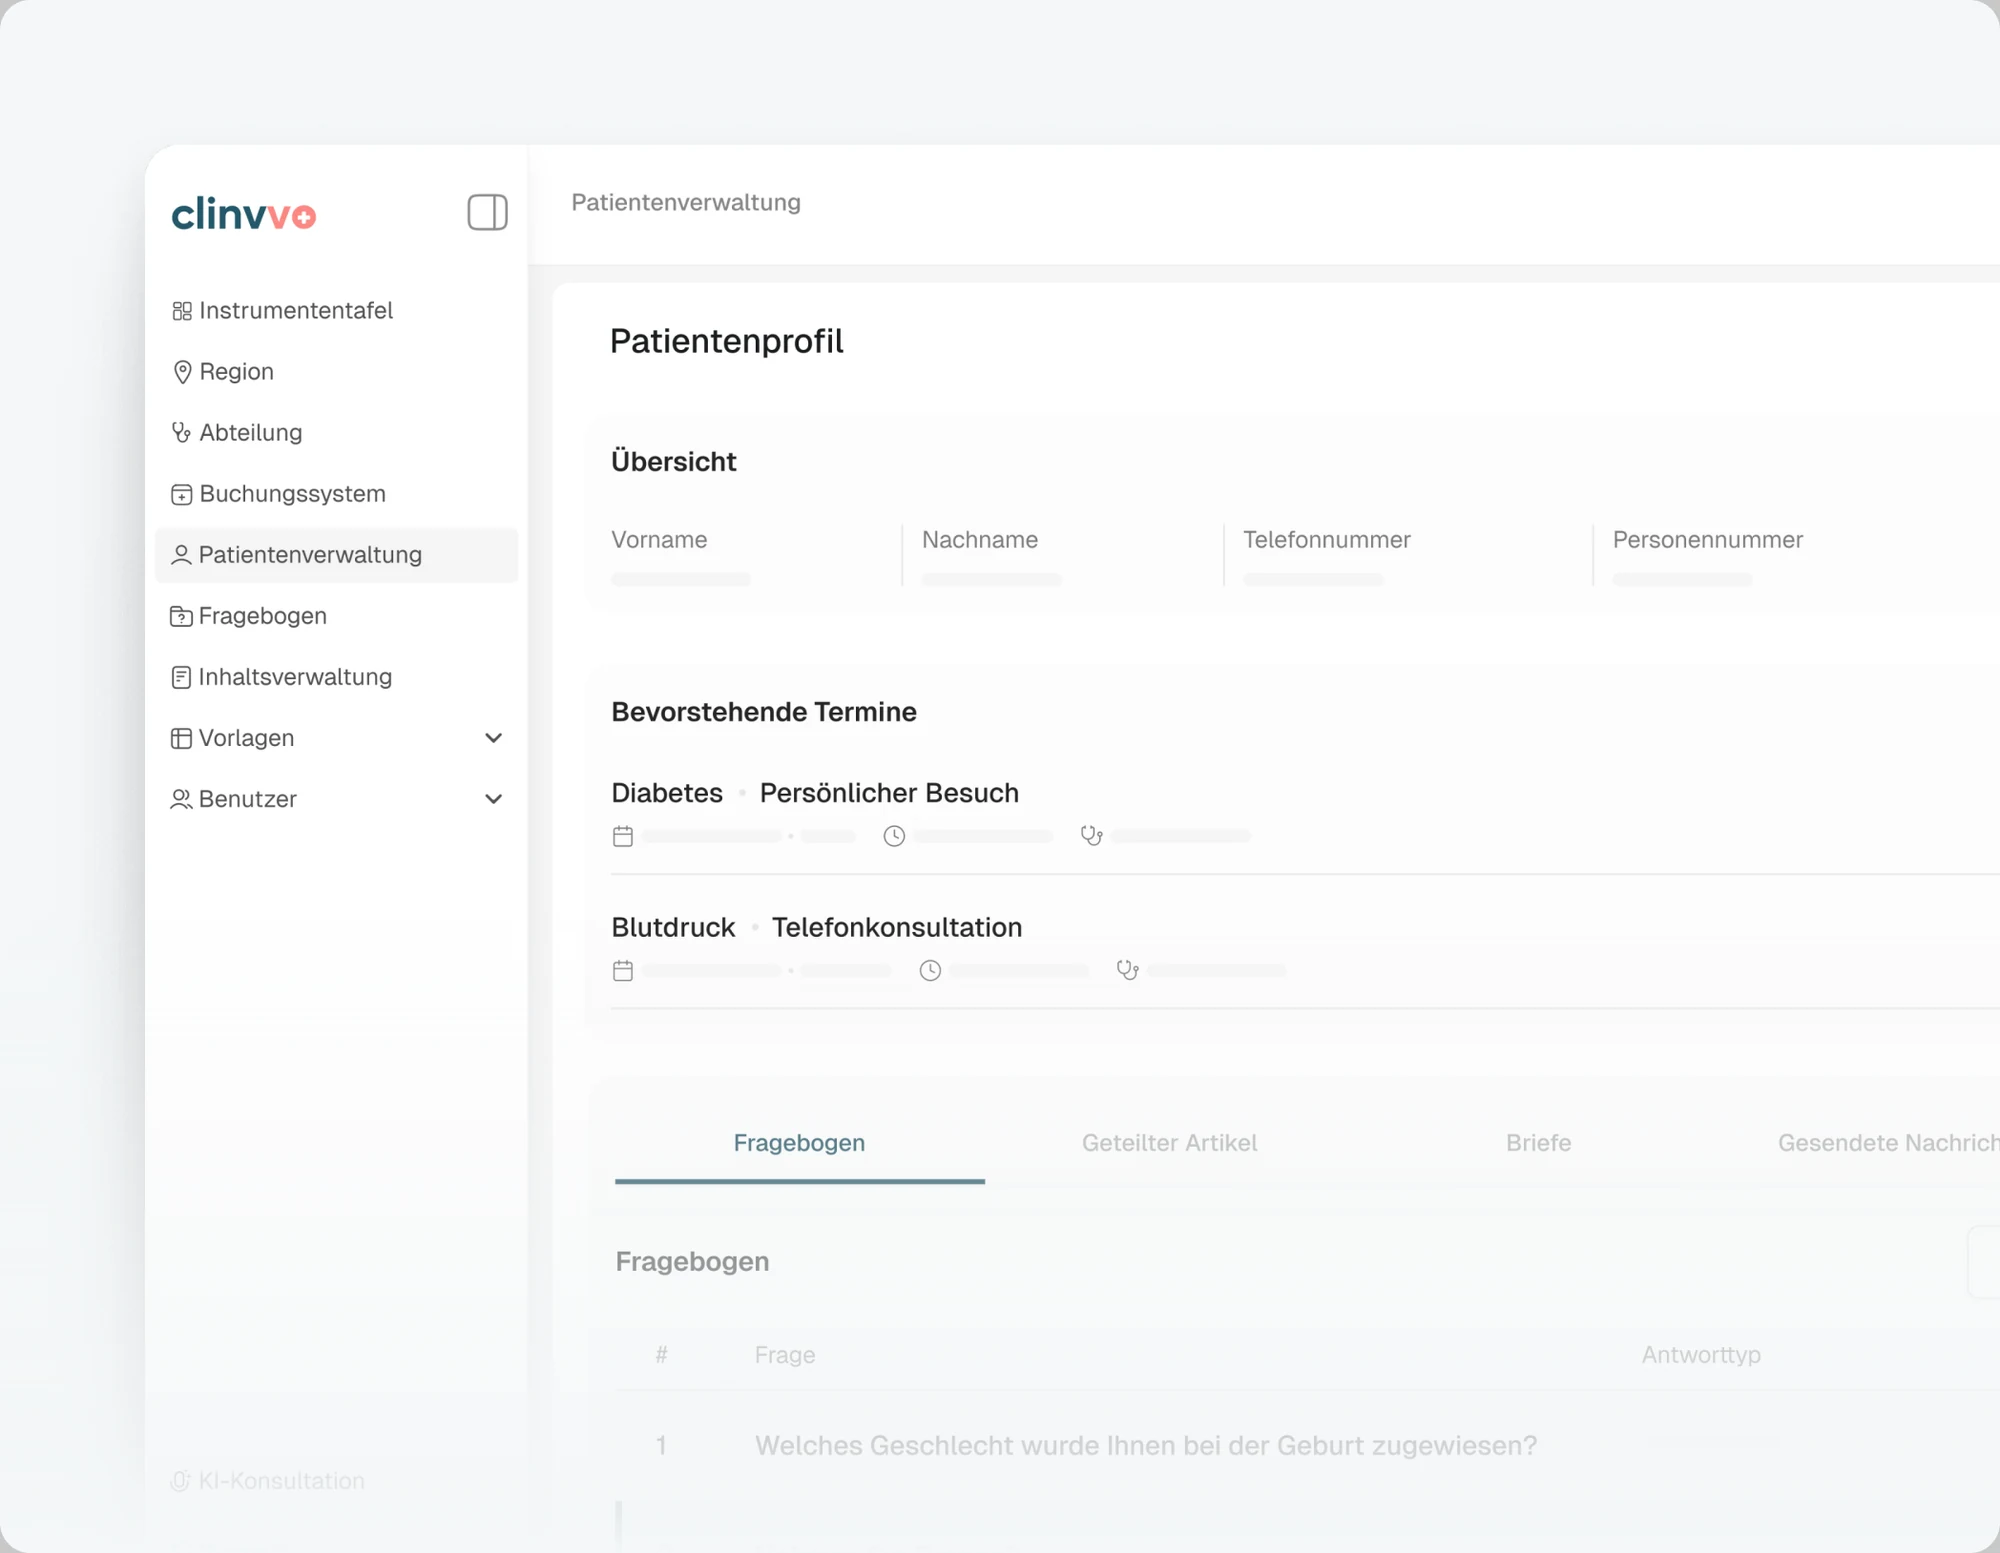
Task: Click the KI-Konsultation microphone icon
Action: (180, 1481)
